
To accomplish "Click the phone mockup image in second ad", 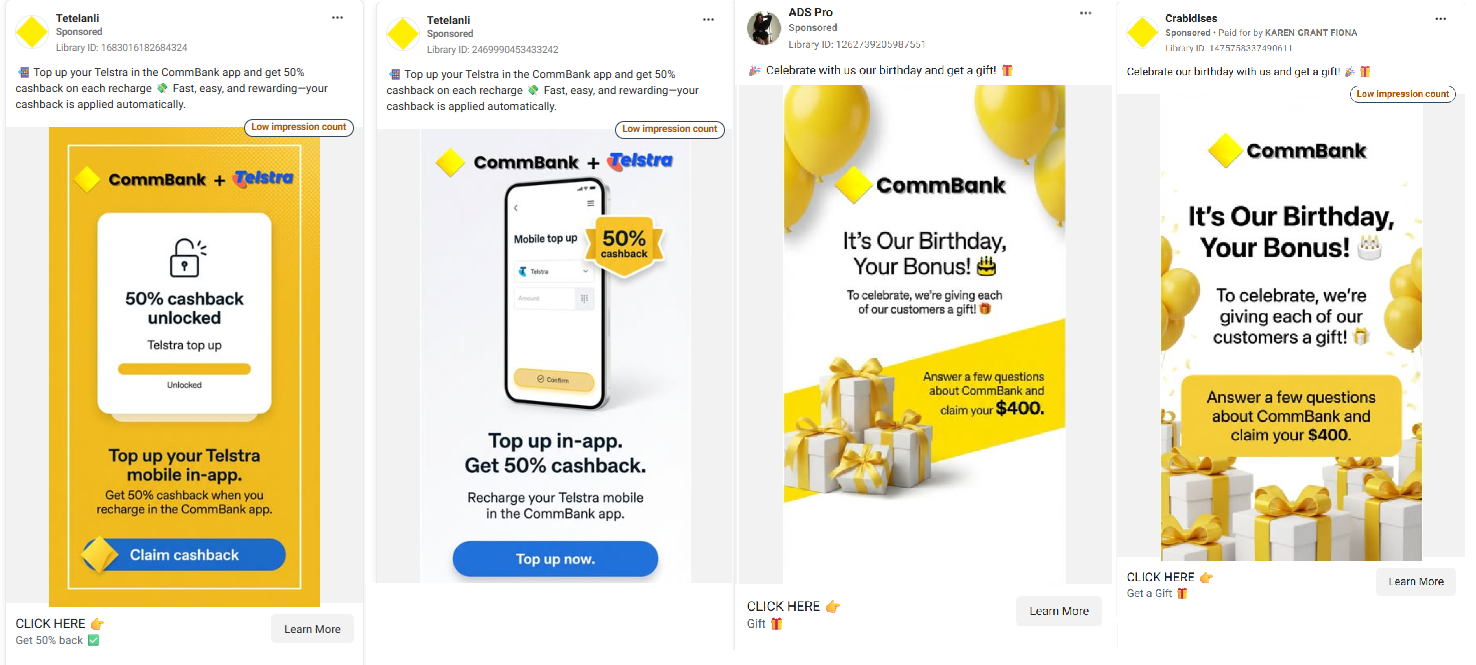I will pos(556,294).
